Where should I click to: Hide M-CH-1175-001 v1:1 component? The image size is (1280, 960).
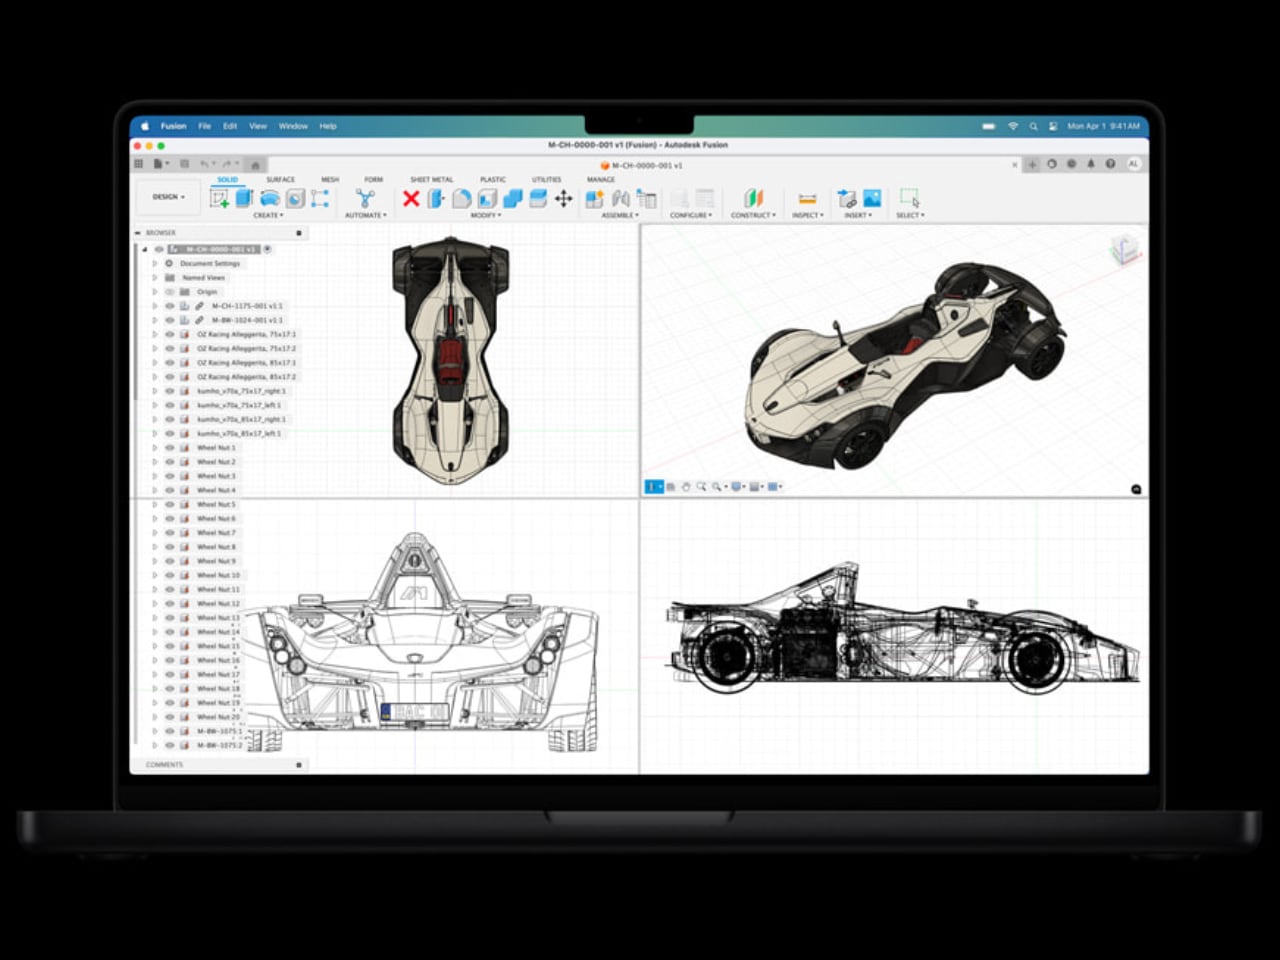170,306
